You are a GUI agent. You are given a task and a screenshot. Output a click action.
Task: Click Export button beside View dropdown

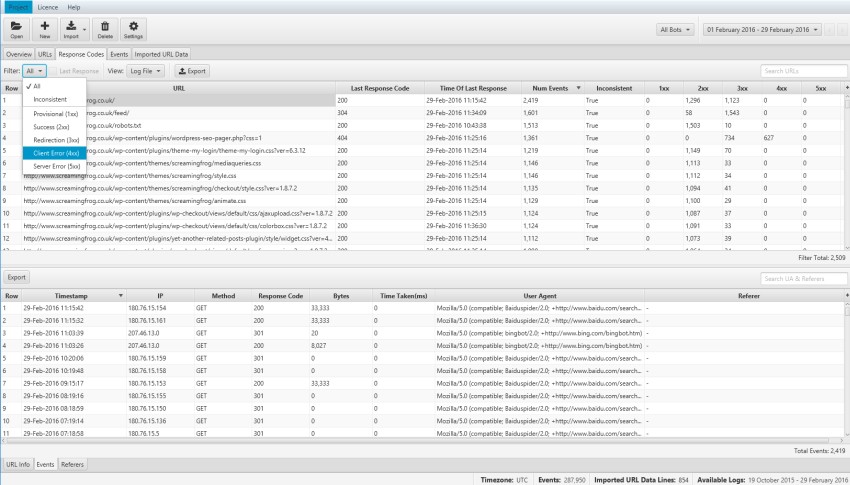[192, 71]
